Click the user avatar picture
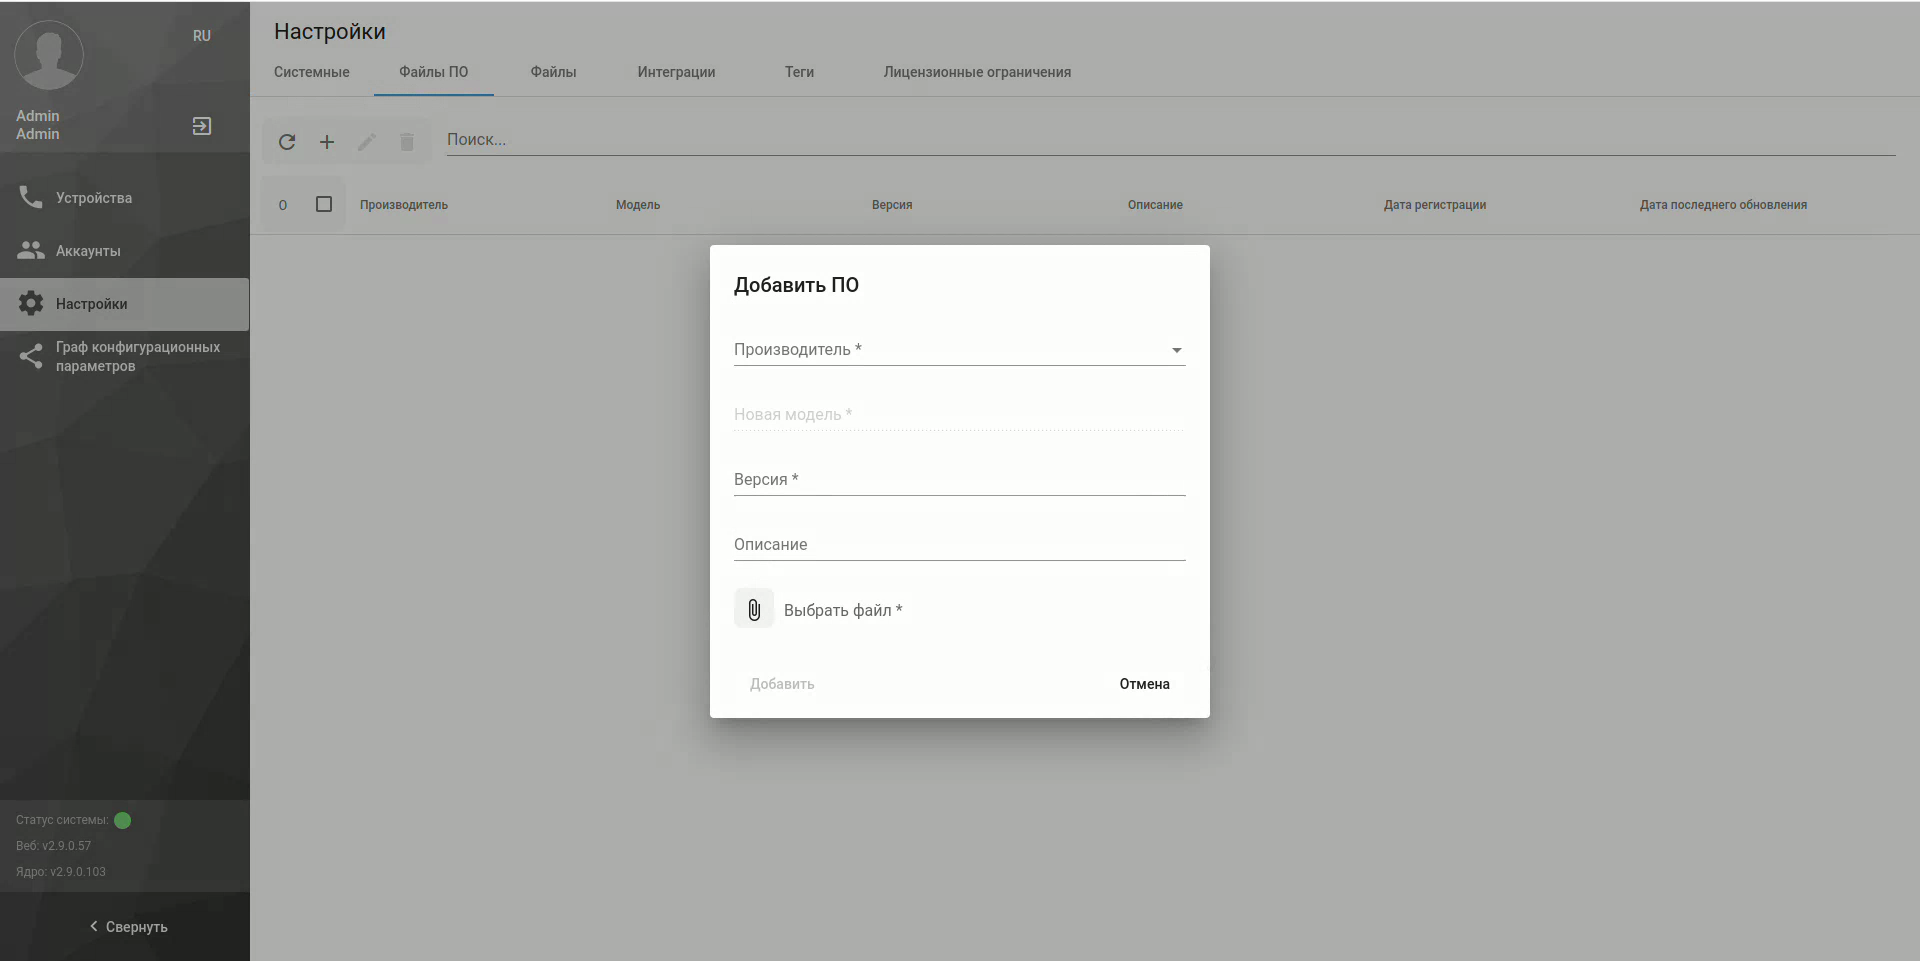The image size is (1920, 961). point(49,55)
